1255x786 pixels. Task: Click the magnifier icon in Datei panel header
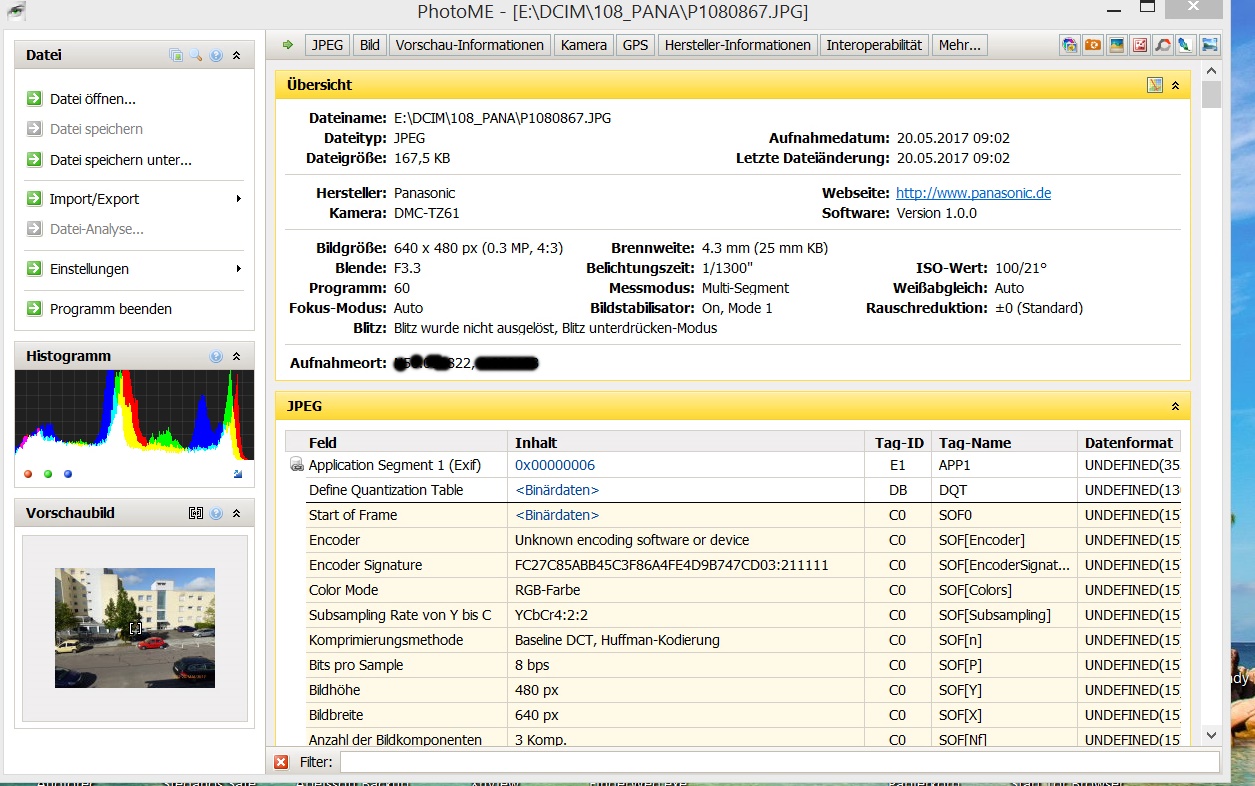pos(196,56)
